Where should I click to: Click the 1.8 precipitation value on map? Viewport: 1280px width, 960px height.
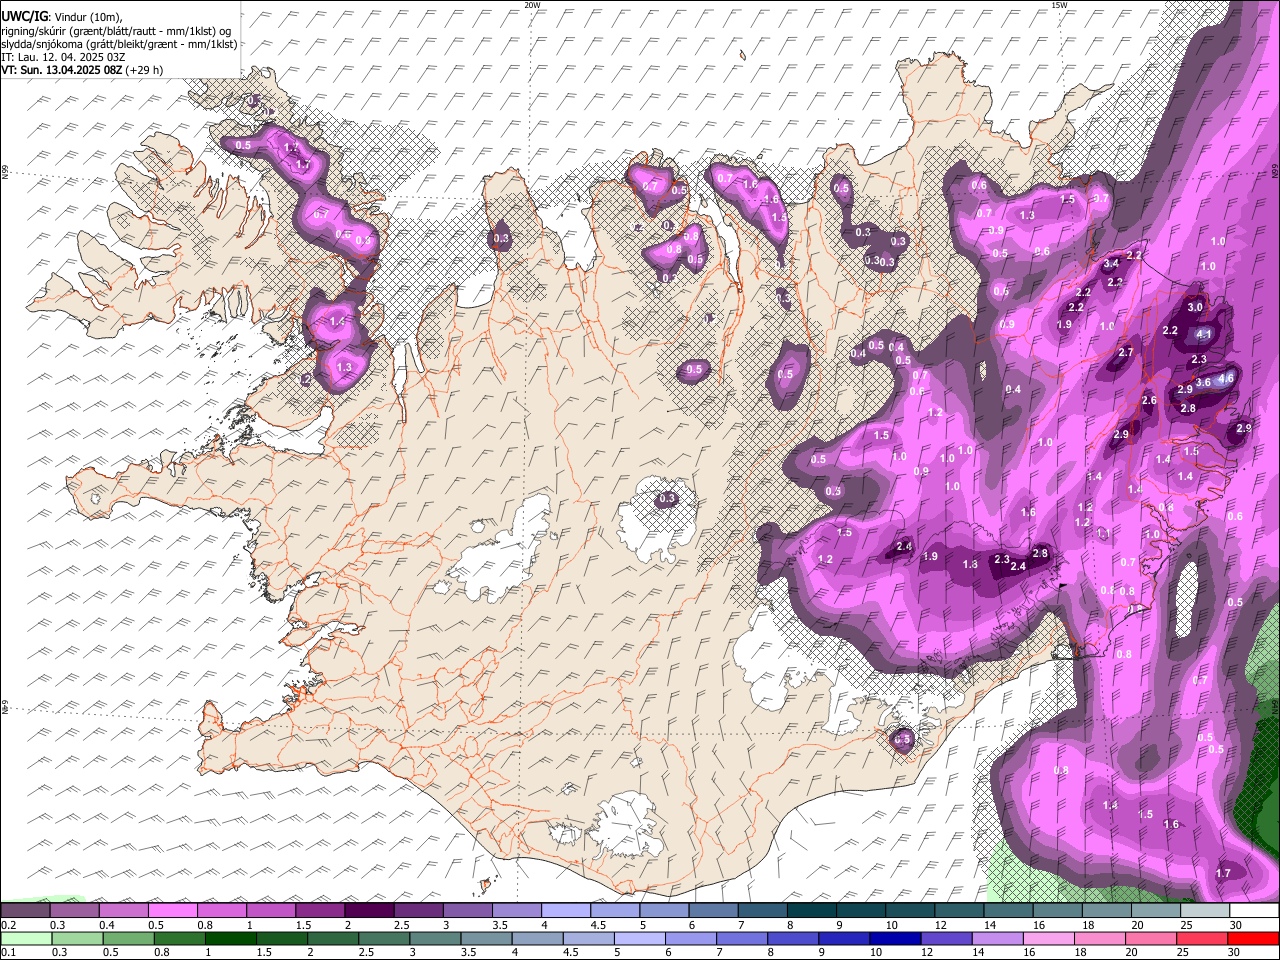pos(969,564)
